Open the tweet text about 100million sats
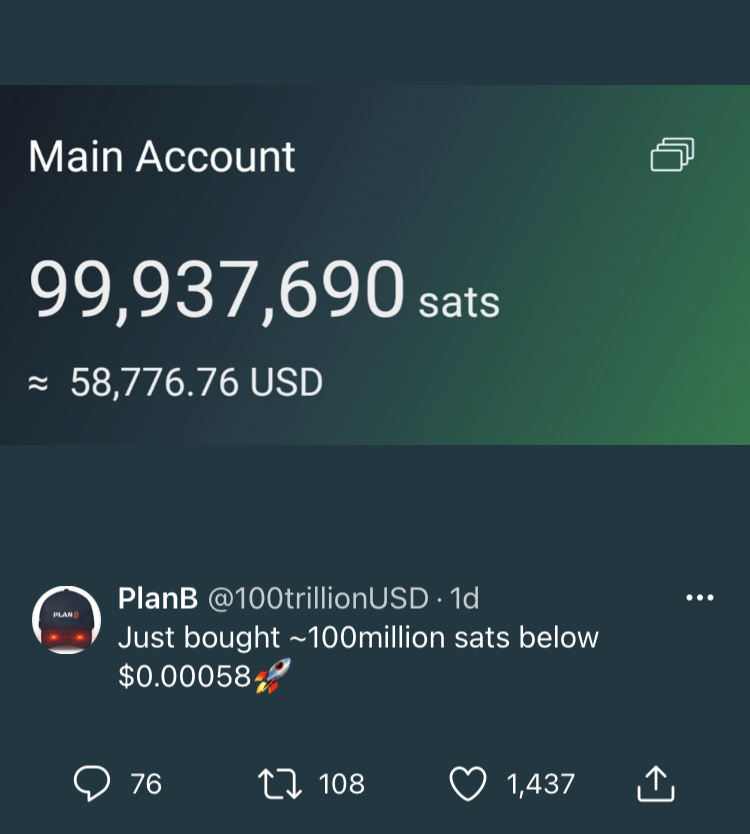This screenshot has width=750, height=834. coord(357,637)
